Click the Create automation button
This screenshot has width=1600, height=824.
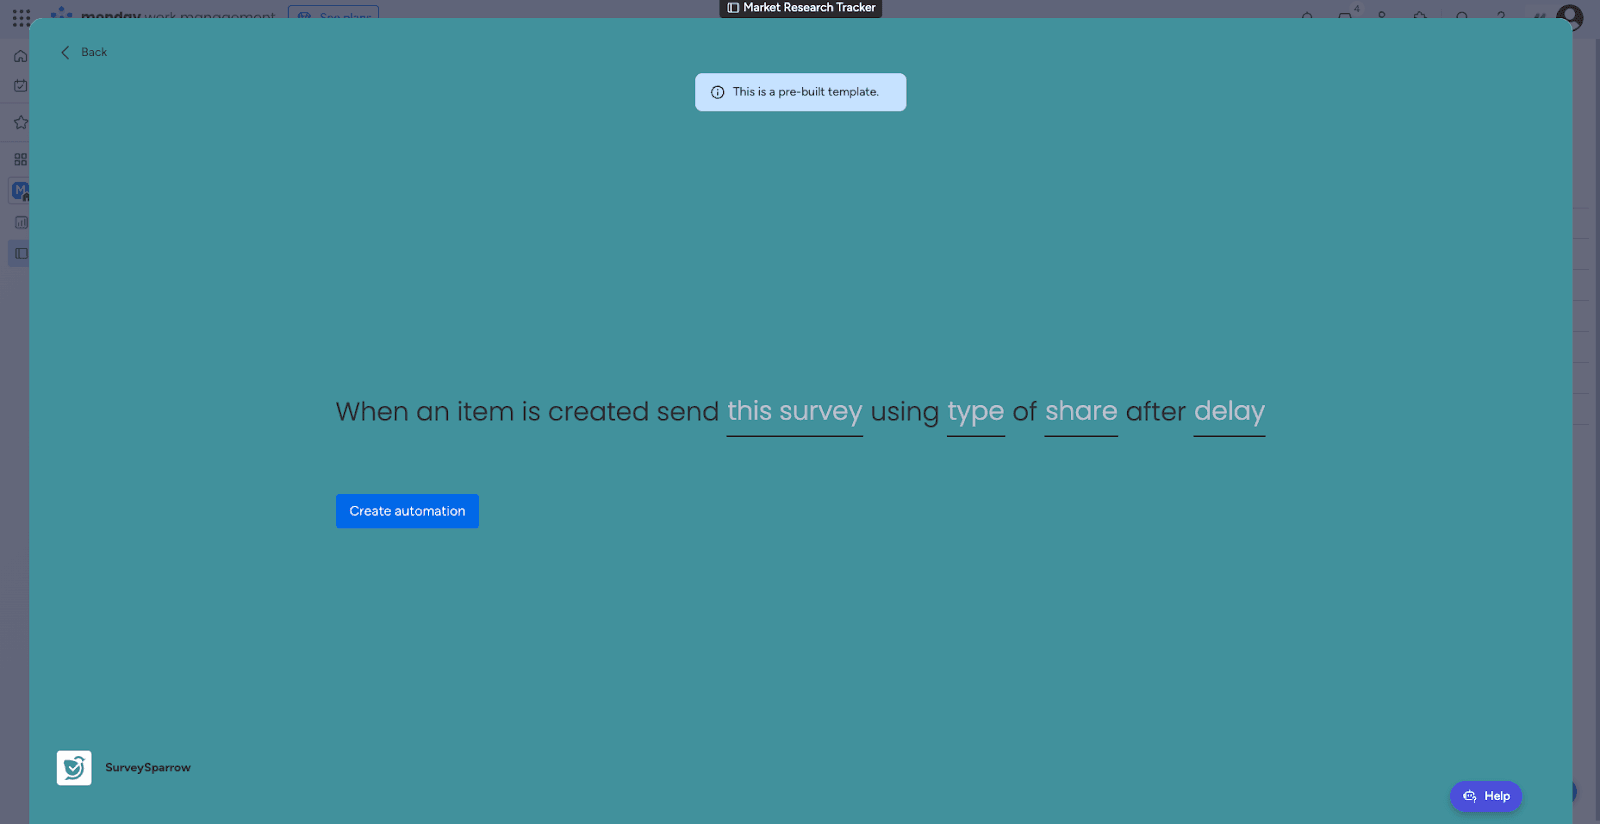tap(407, 511)
